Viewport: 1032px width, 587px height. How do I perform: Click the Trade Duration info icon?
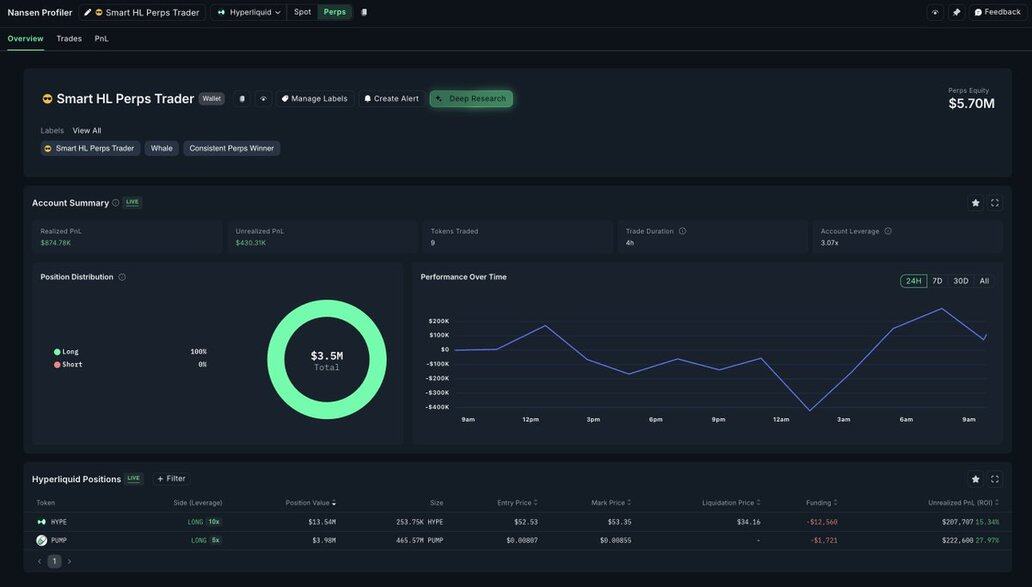(x=683, y=231)
